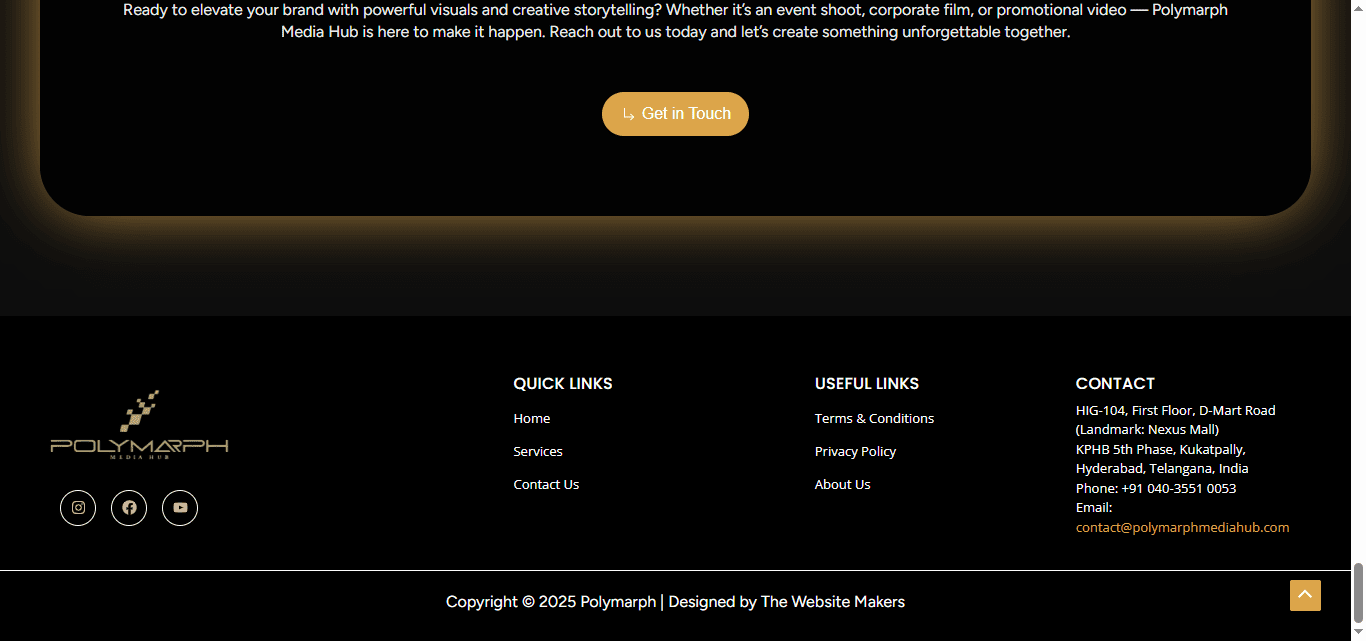Click the Facebook social icon
This screenshot has height=641, width=1366.
tap(129, 508)
